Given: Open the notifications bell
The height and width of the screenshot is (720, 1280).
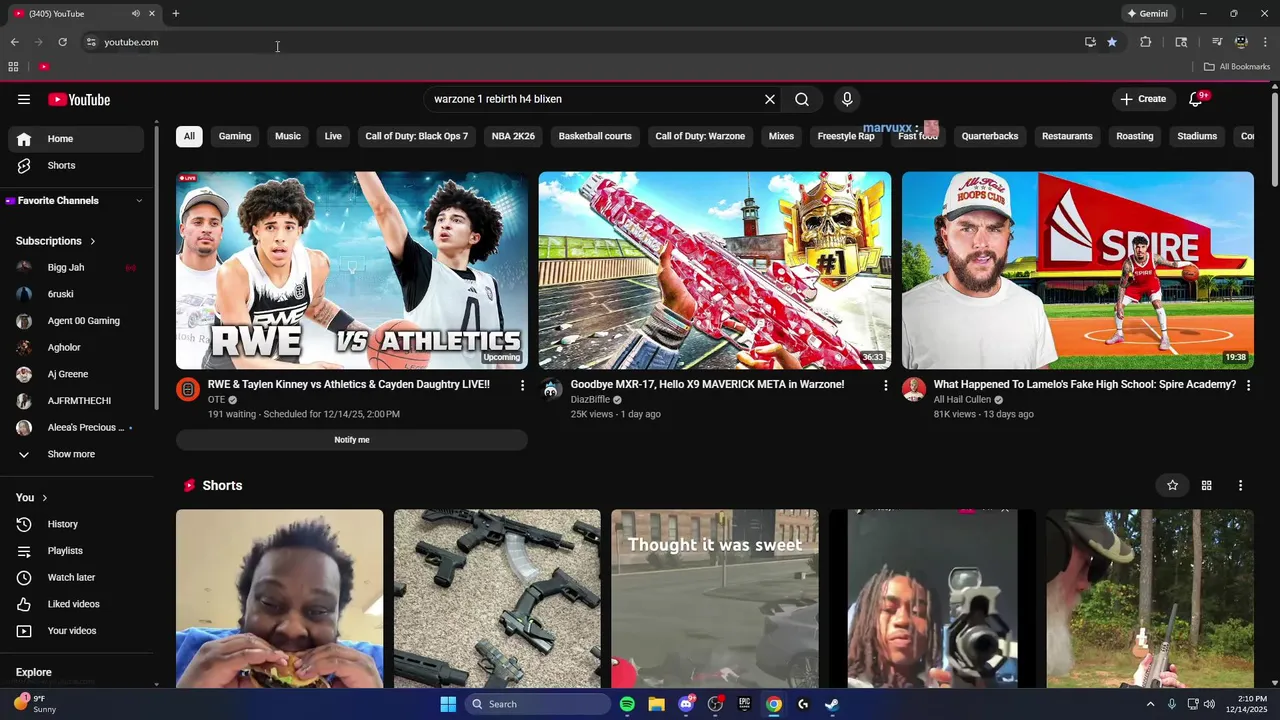Looking at the screenshot, I should [1196, 99].
